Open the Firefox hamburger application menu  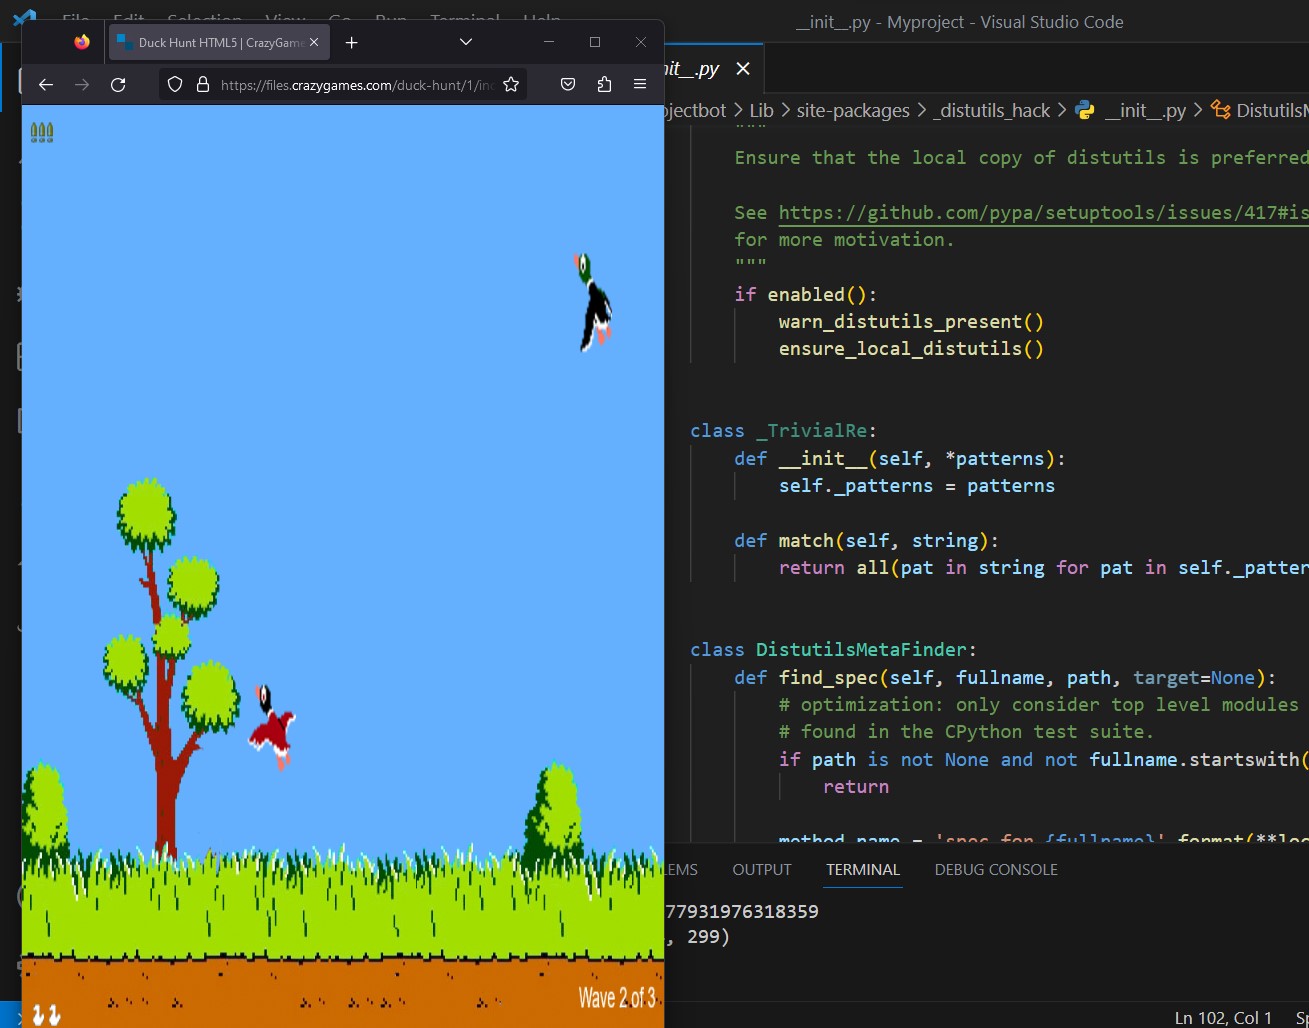640,85
